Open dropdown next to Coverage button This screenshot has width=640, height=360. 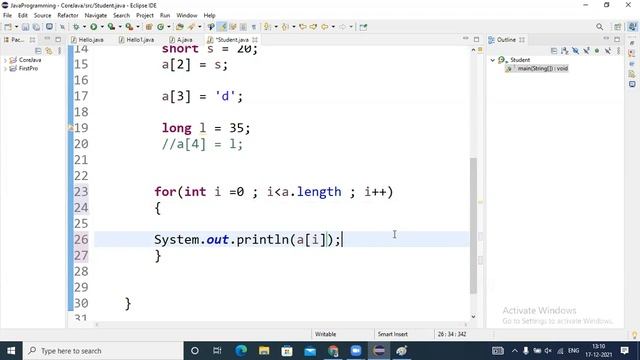[120, 27]
